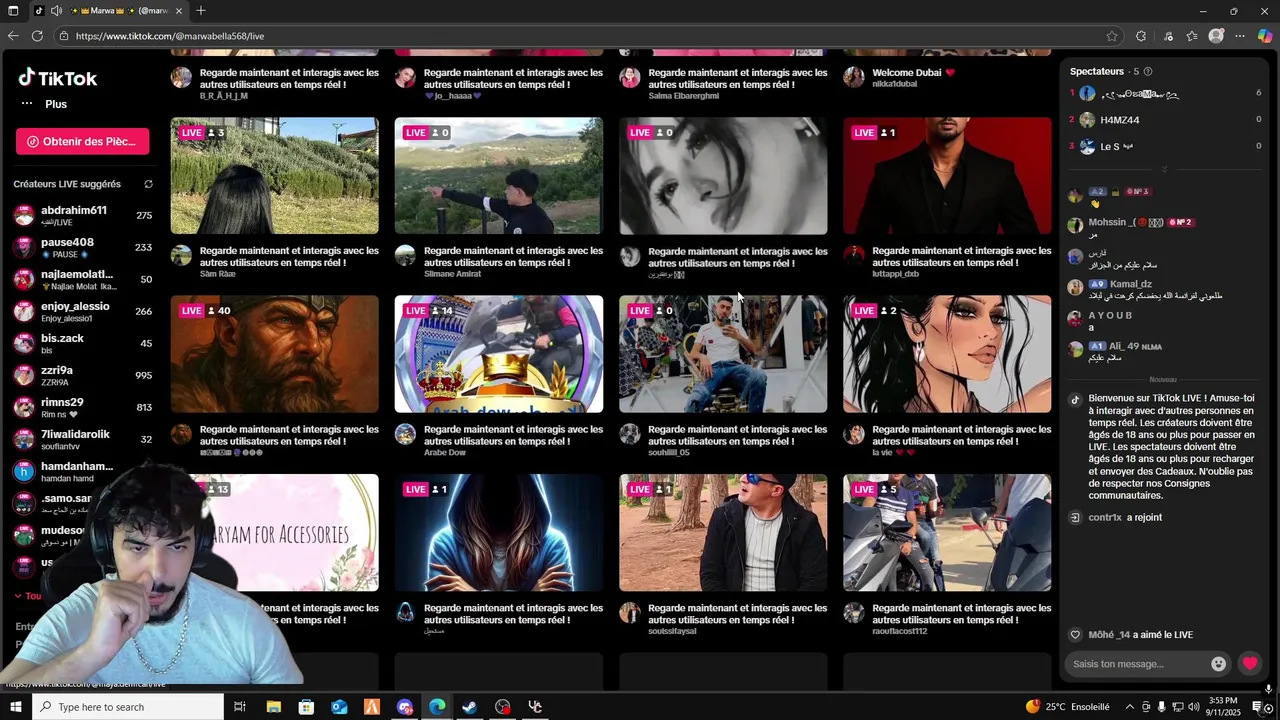Reload the page in the browser
The image size is (1280, 720).
37,36
